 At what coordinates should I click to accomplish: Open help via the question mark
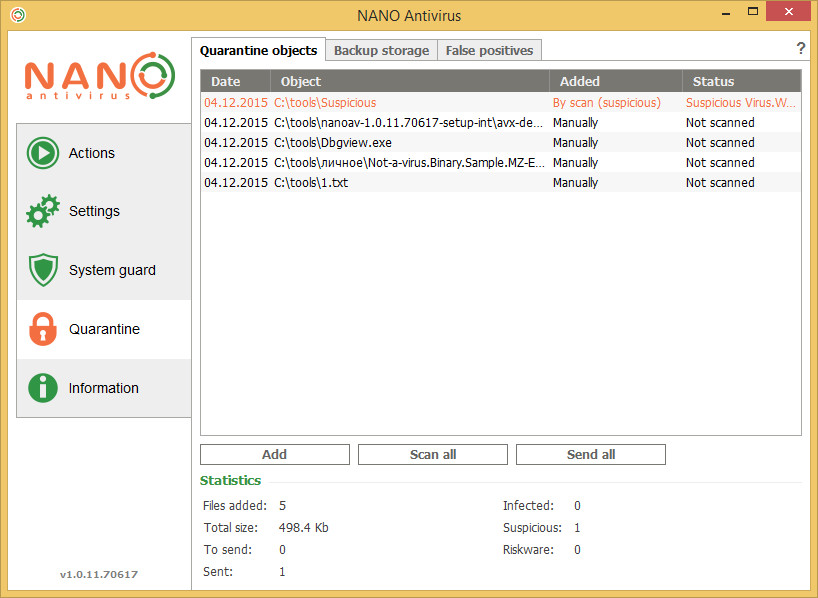click(x=801, y=49)
